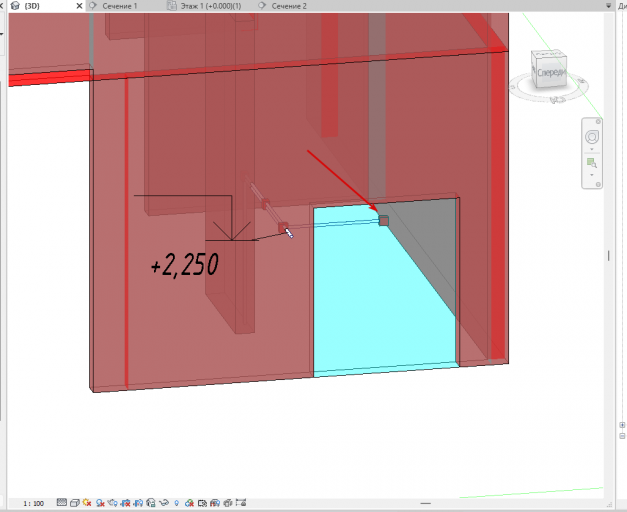627x512 pixels.
Task: Close the {3D} view tab
Action: [x=79, y=6]
